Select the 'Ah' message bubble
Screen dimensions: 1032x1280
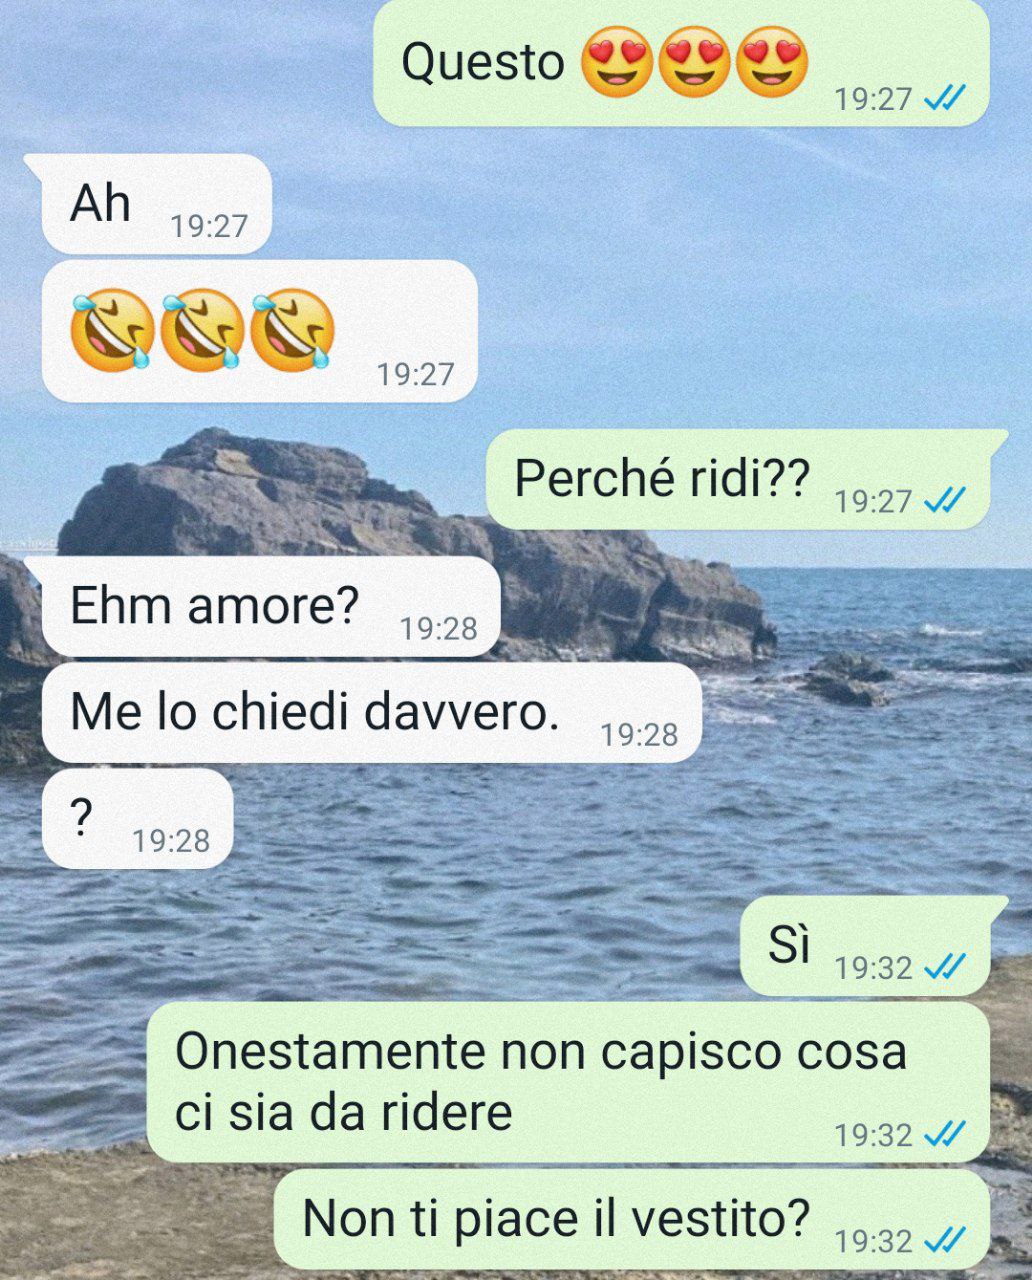click(x=157, y=205)
